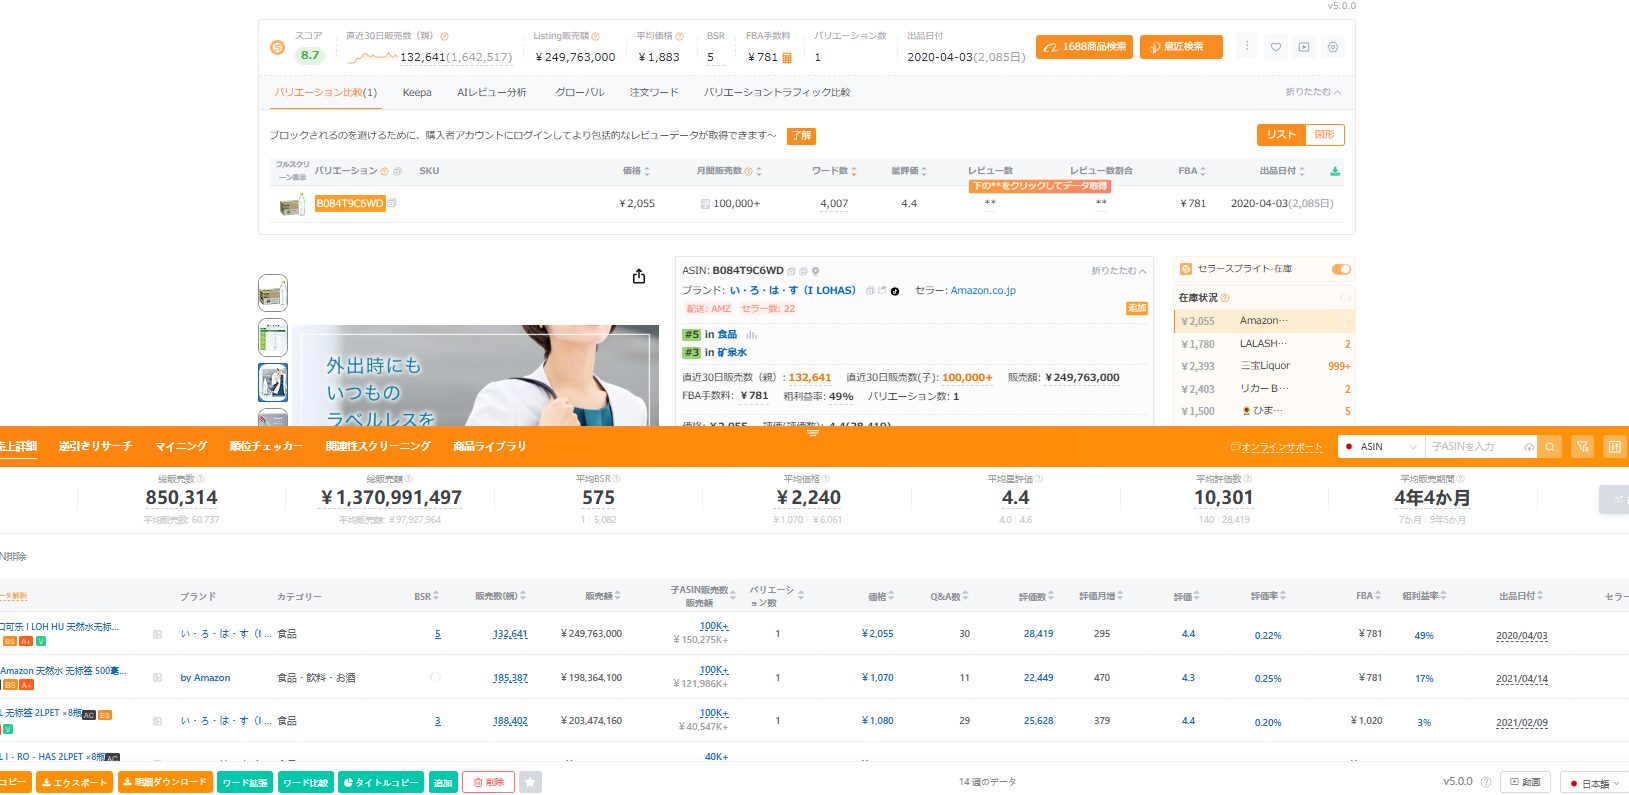Open the 日本語 language dropdown

pos(1595,783)
